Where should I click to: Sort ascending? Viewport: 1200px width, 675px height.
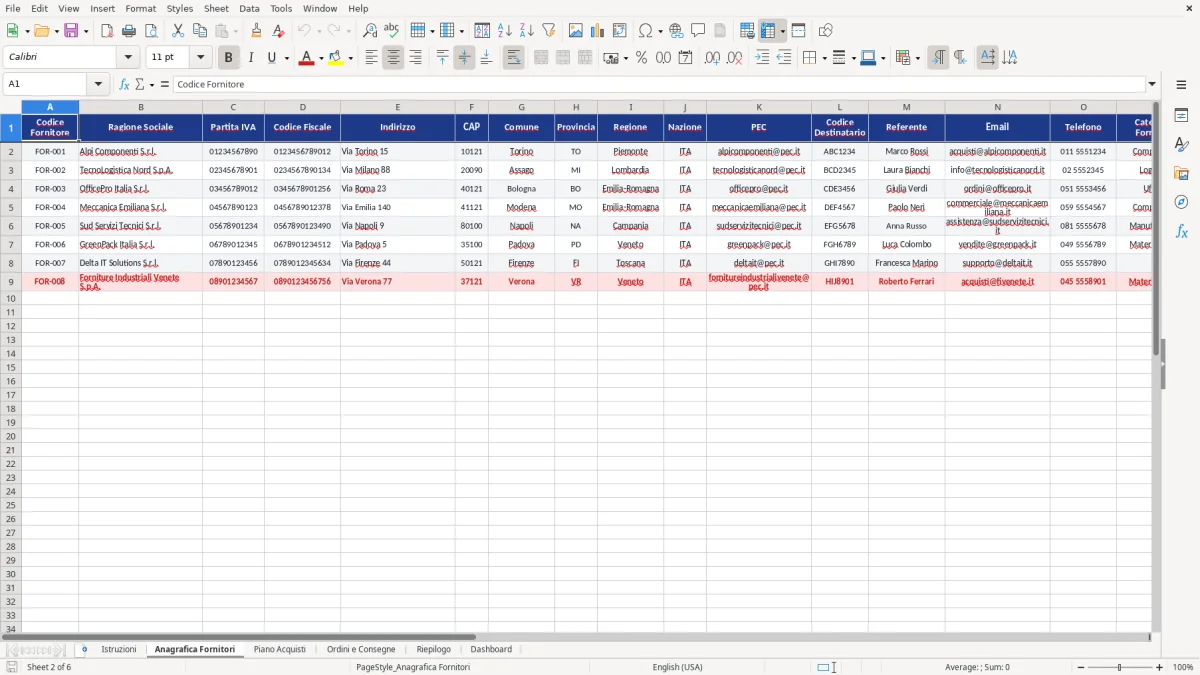pyautogui.click(x=505, y=31)
